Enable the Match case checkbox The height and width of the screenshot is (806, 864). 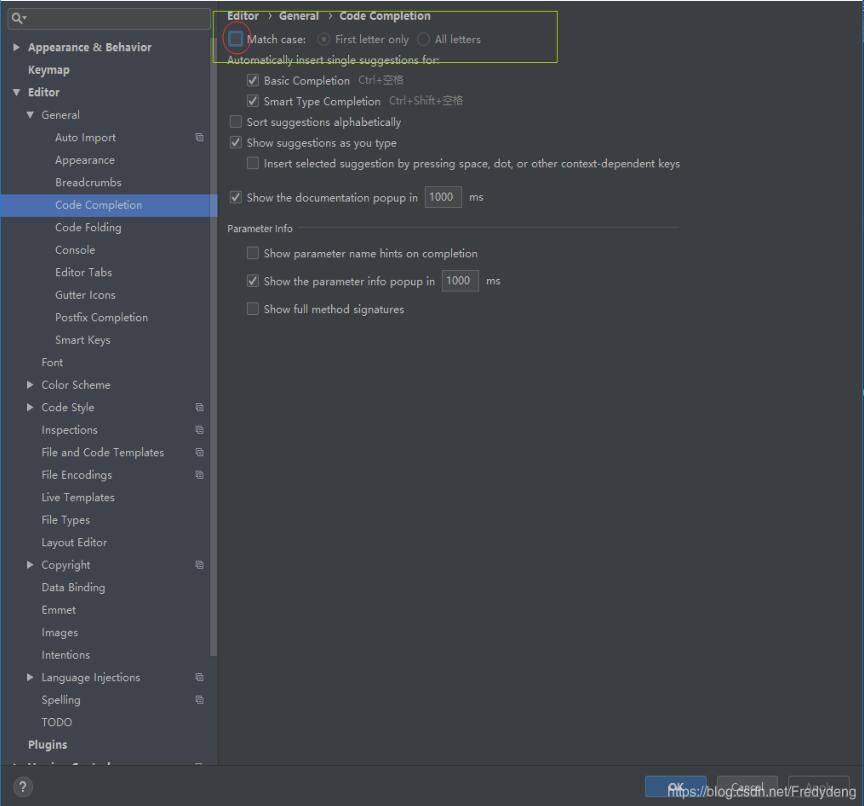tap(235, 39)
